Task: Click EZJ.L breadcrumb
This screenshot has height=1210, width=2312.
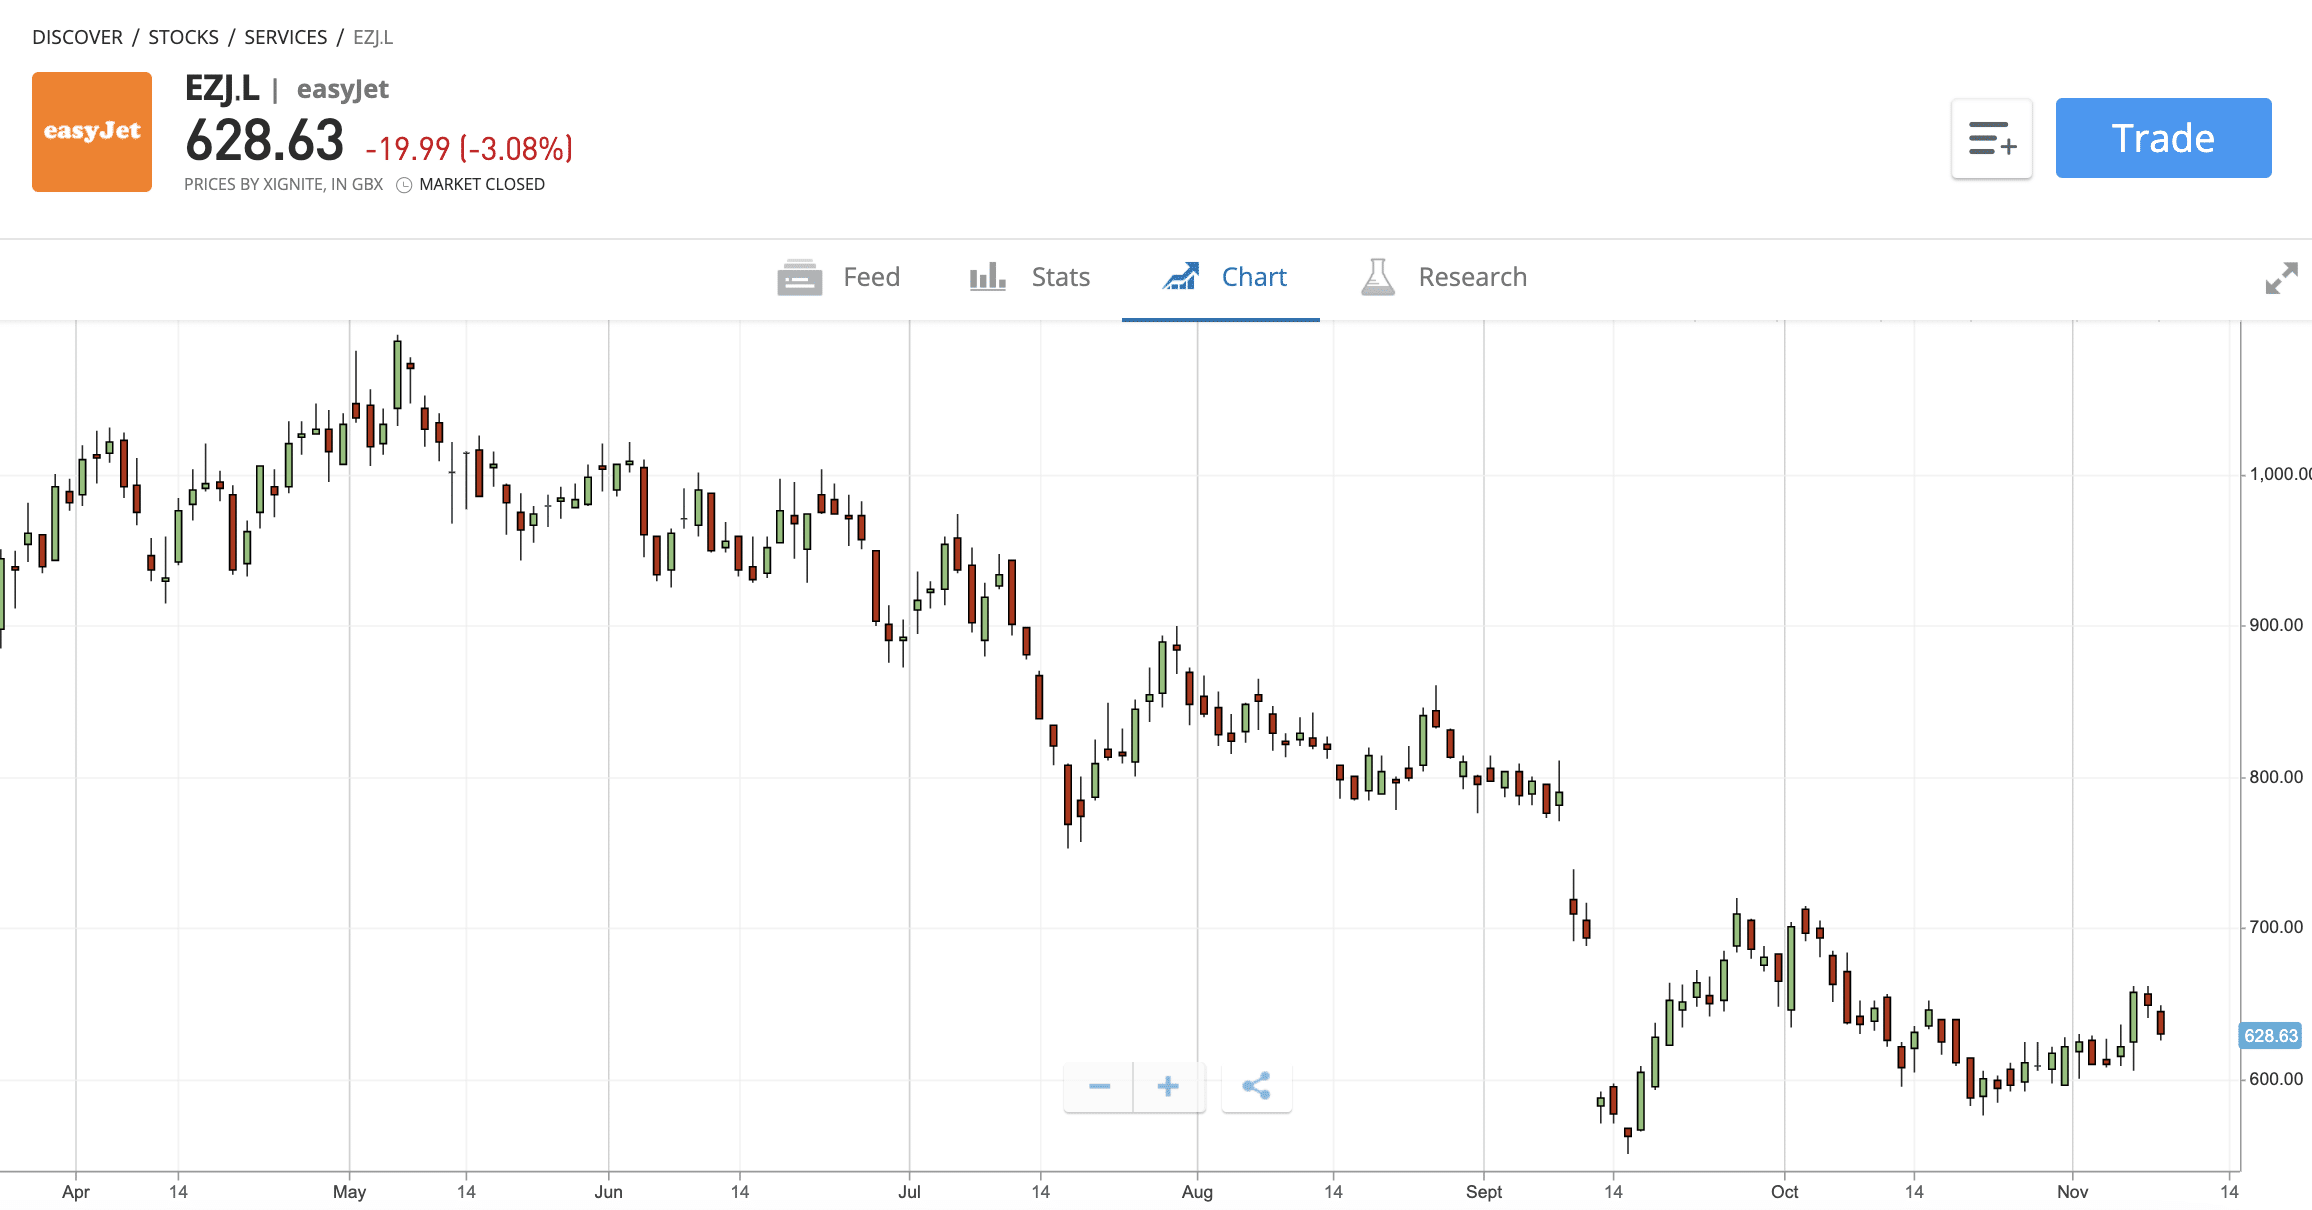Action: pyautogui.click(x=373, y=37)
